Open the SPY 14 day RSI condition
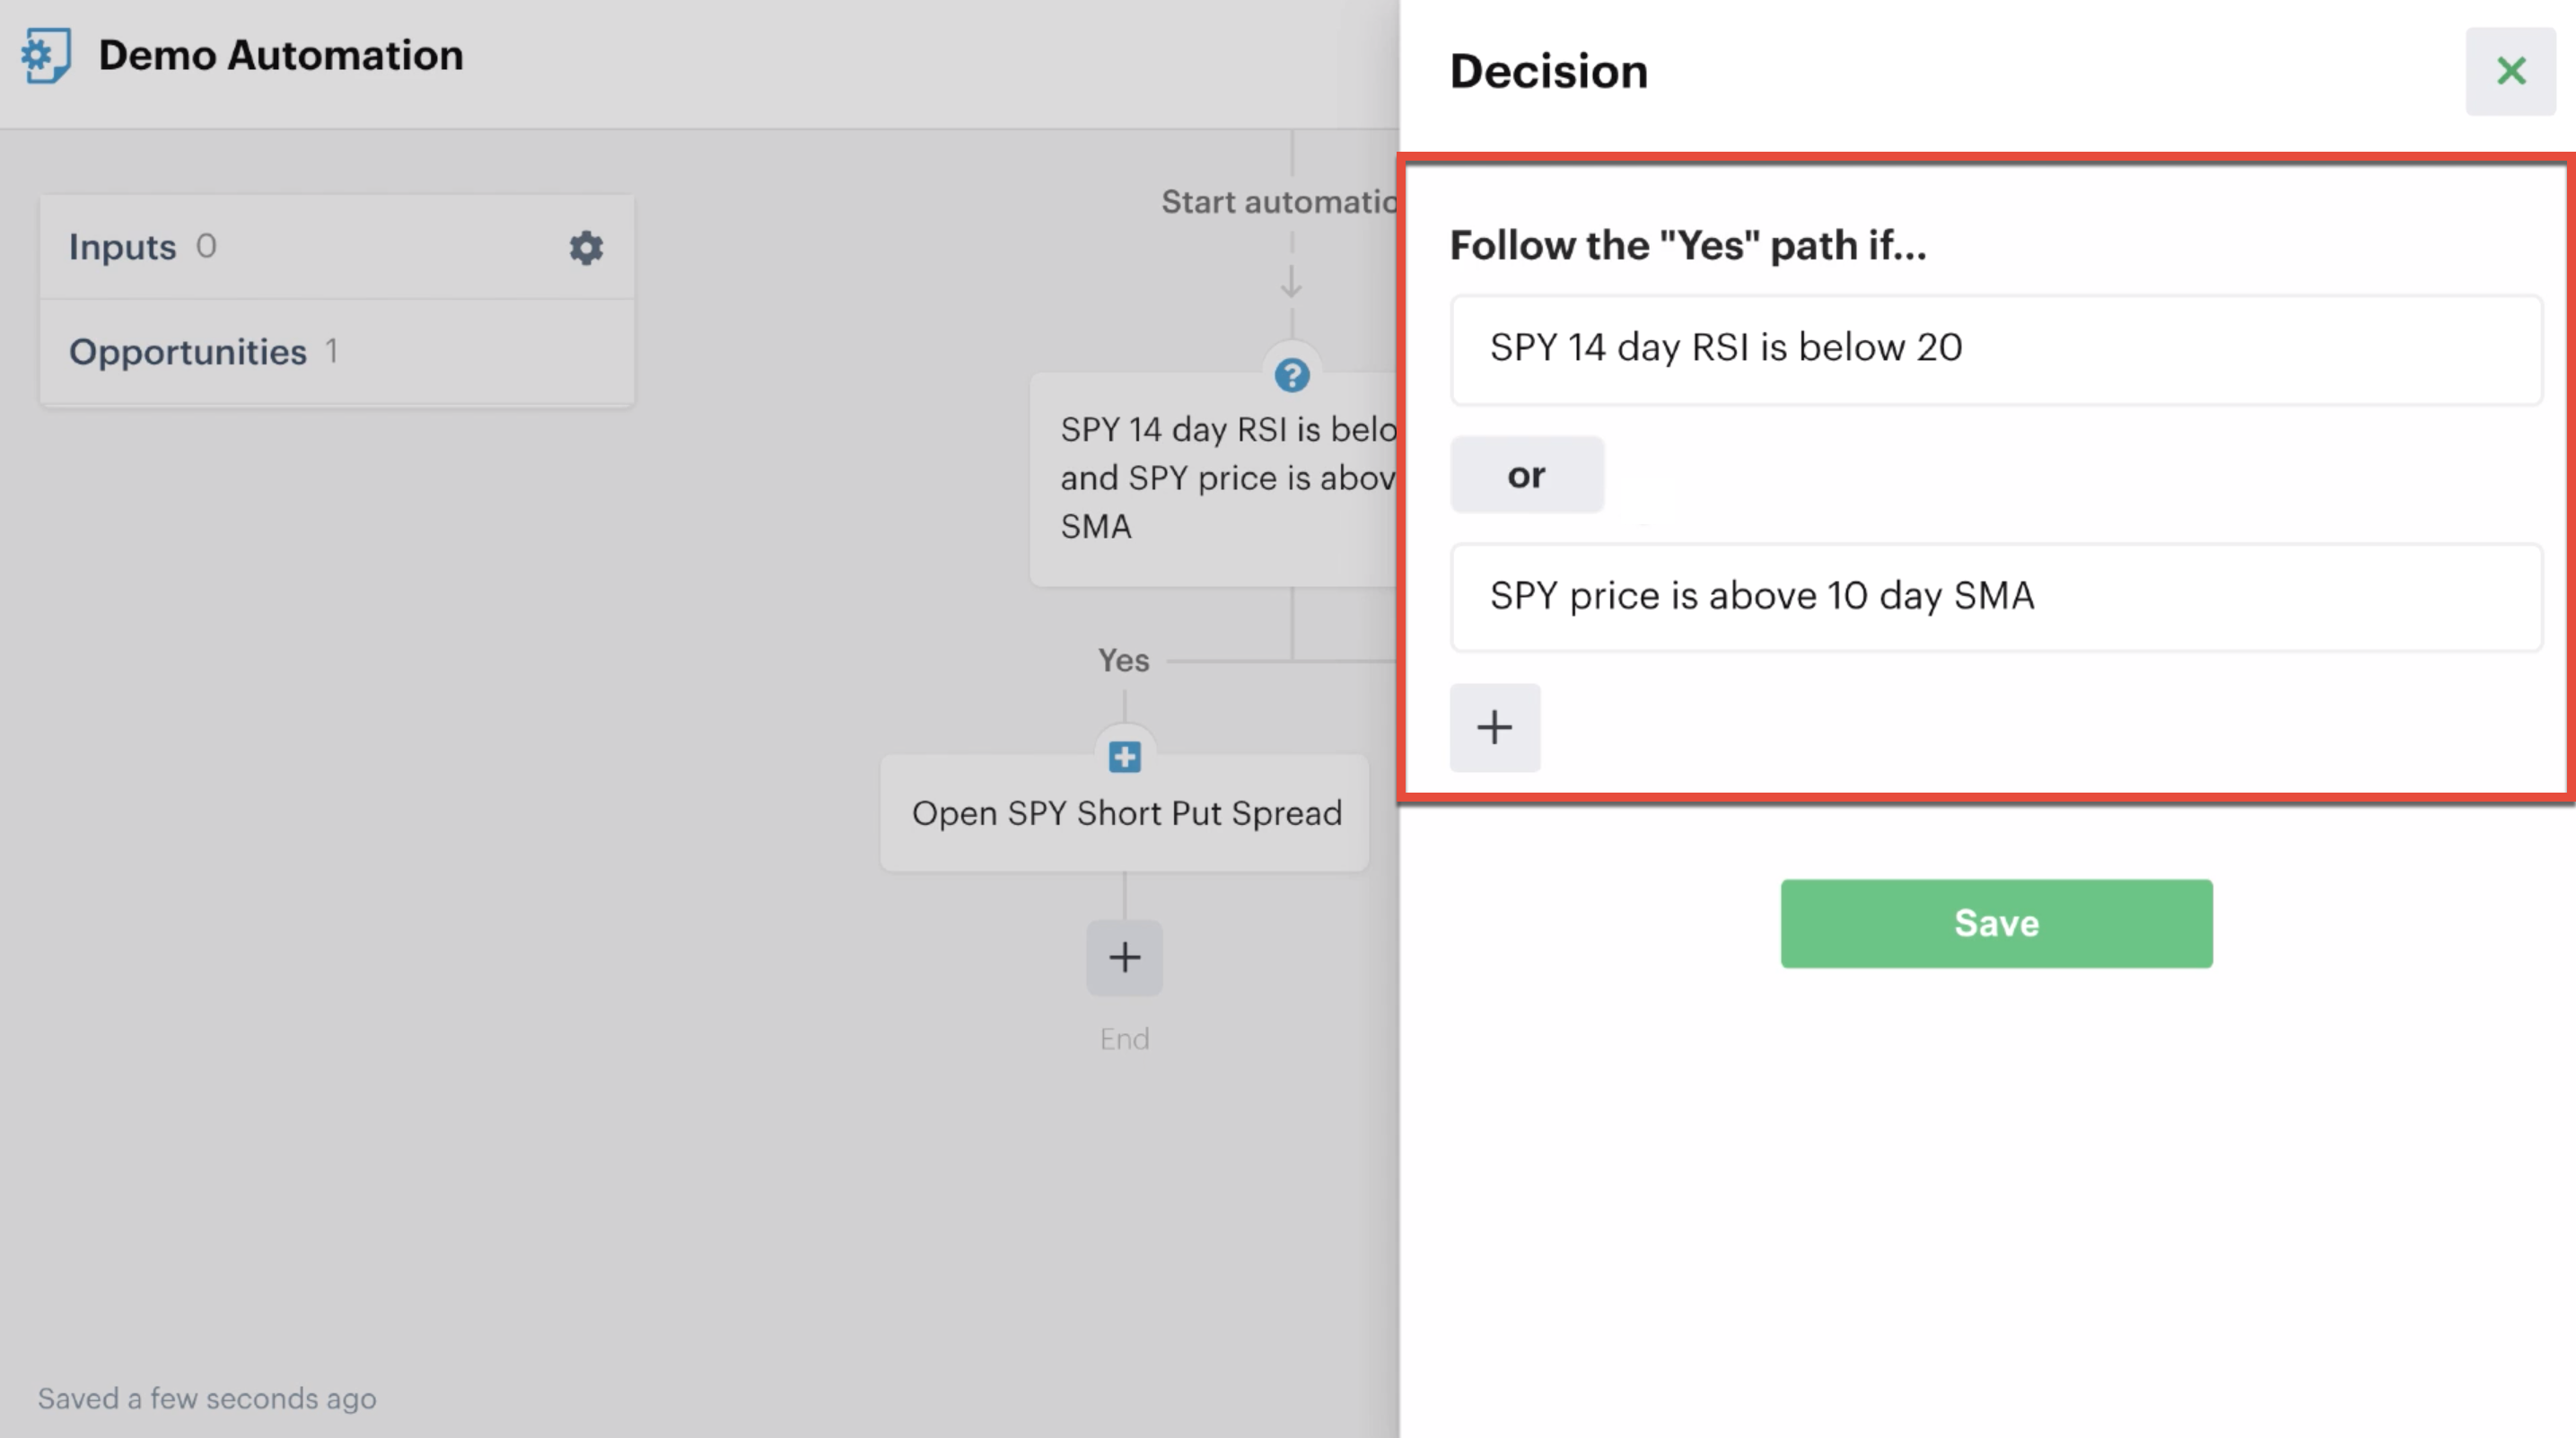This screenshot has height=1438, width=2576. click(x=1995, y=349)
